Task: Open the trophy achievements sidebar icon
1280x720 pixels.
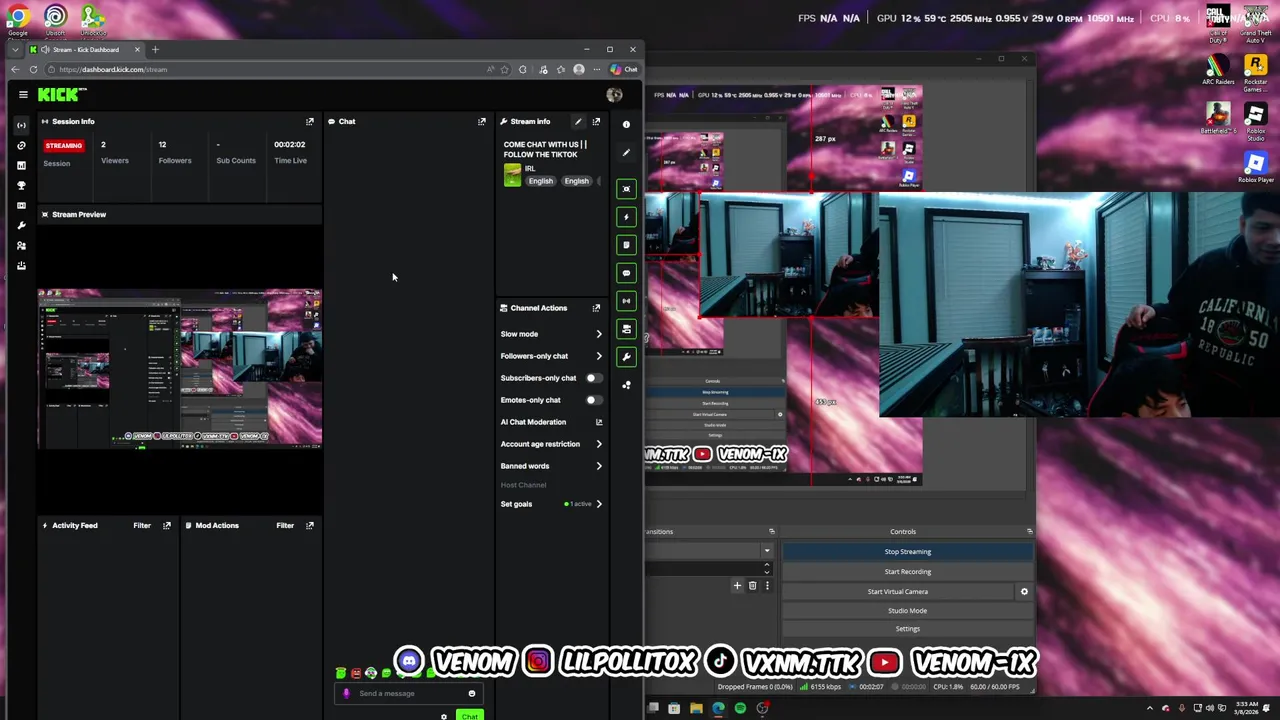Action: (21, 185)
